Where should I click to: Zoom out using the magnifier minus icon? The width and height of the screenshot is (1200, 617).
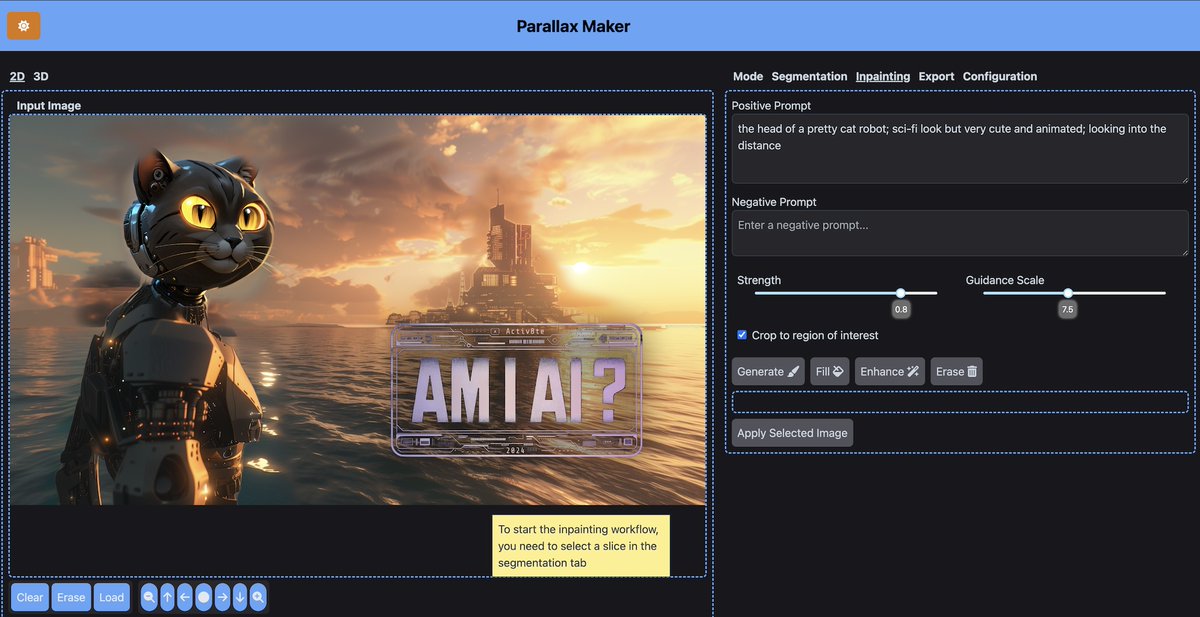(x=148, y=597)
